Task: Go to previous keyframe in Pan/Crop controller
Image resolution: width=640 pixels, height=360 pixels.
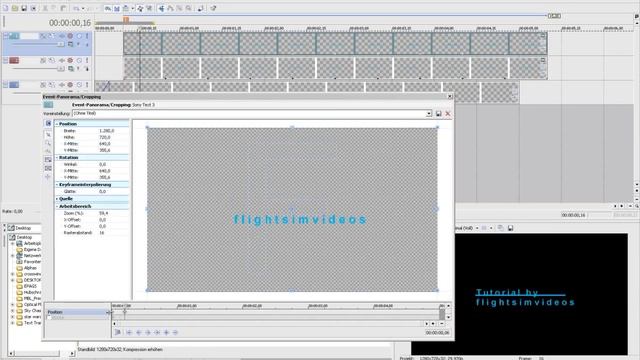Action: (x=138, y=333)
